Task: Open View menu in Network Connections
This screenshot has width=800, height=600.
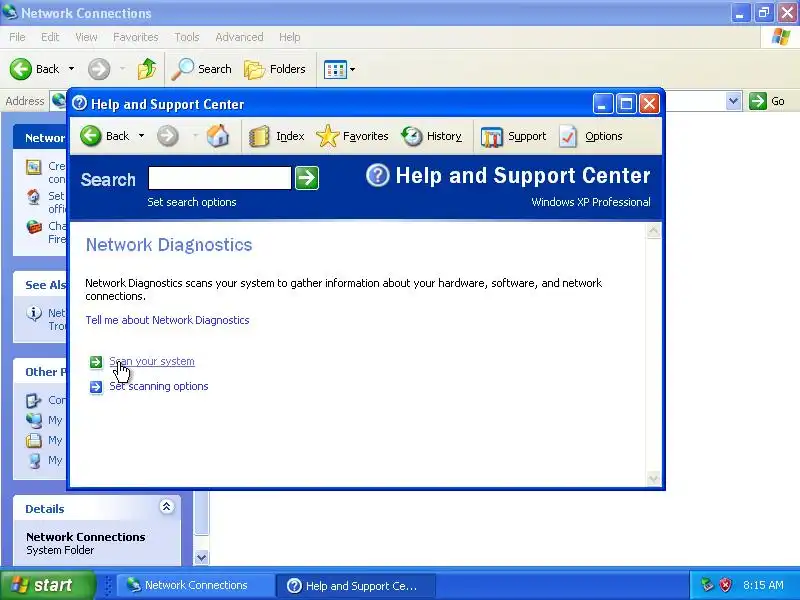Action: coord(86,37)
